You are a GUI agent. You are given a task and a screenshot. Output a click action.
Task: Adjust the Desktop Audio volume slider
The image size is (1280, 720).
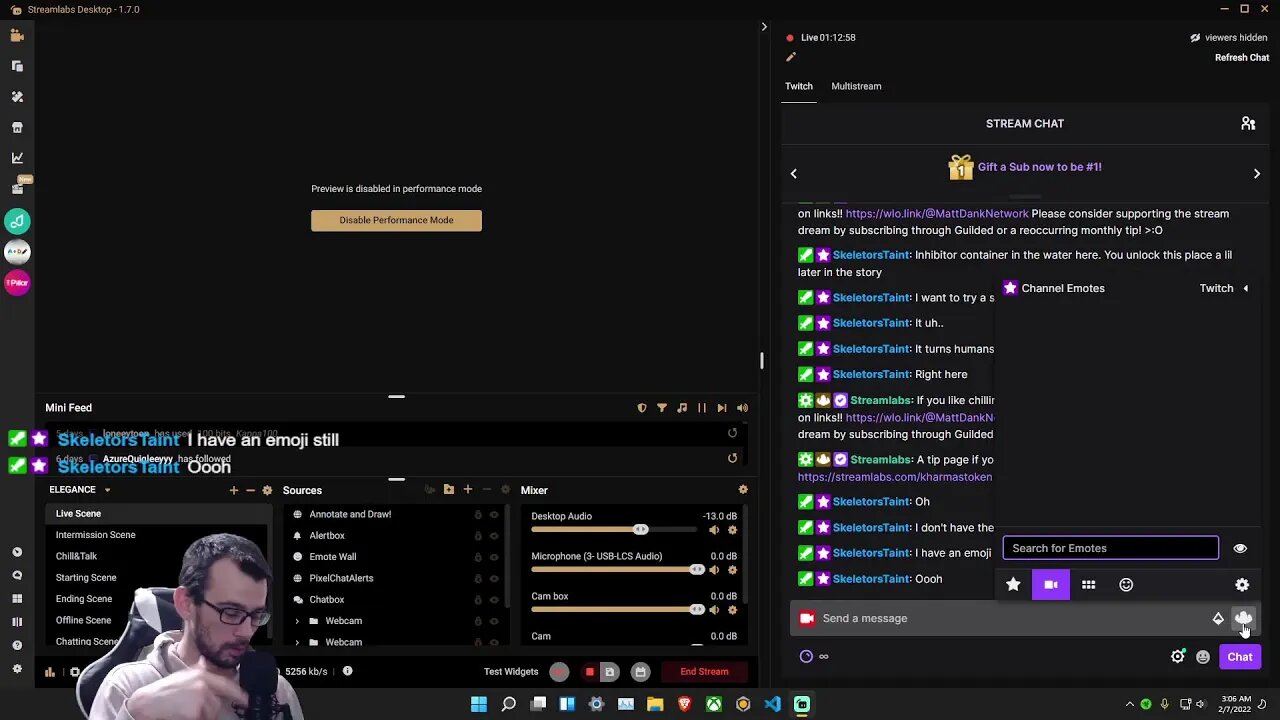click(615, 530)
